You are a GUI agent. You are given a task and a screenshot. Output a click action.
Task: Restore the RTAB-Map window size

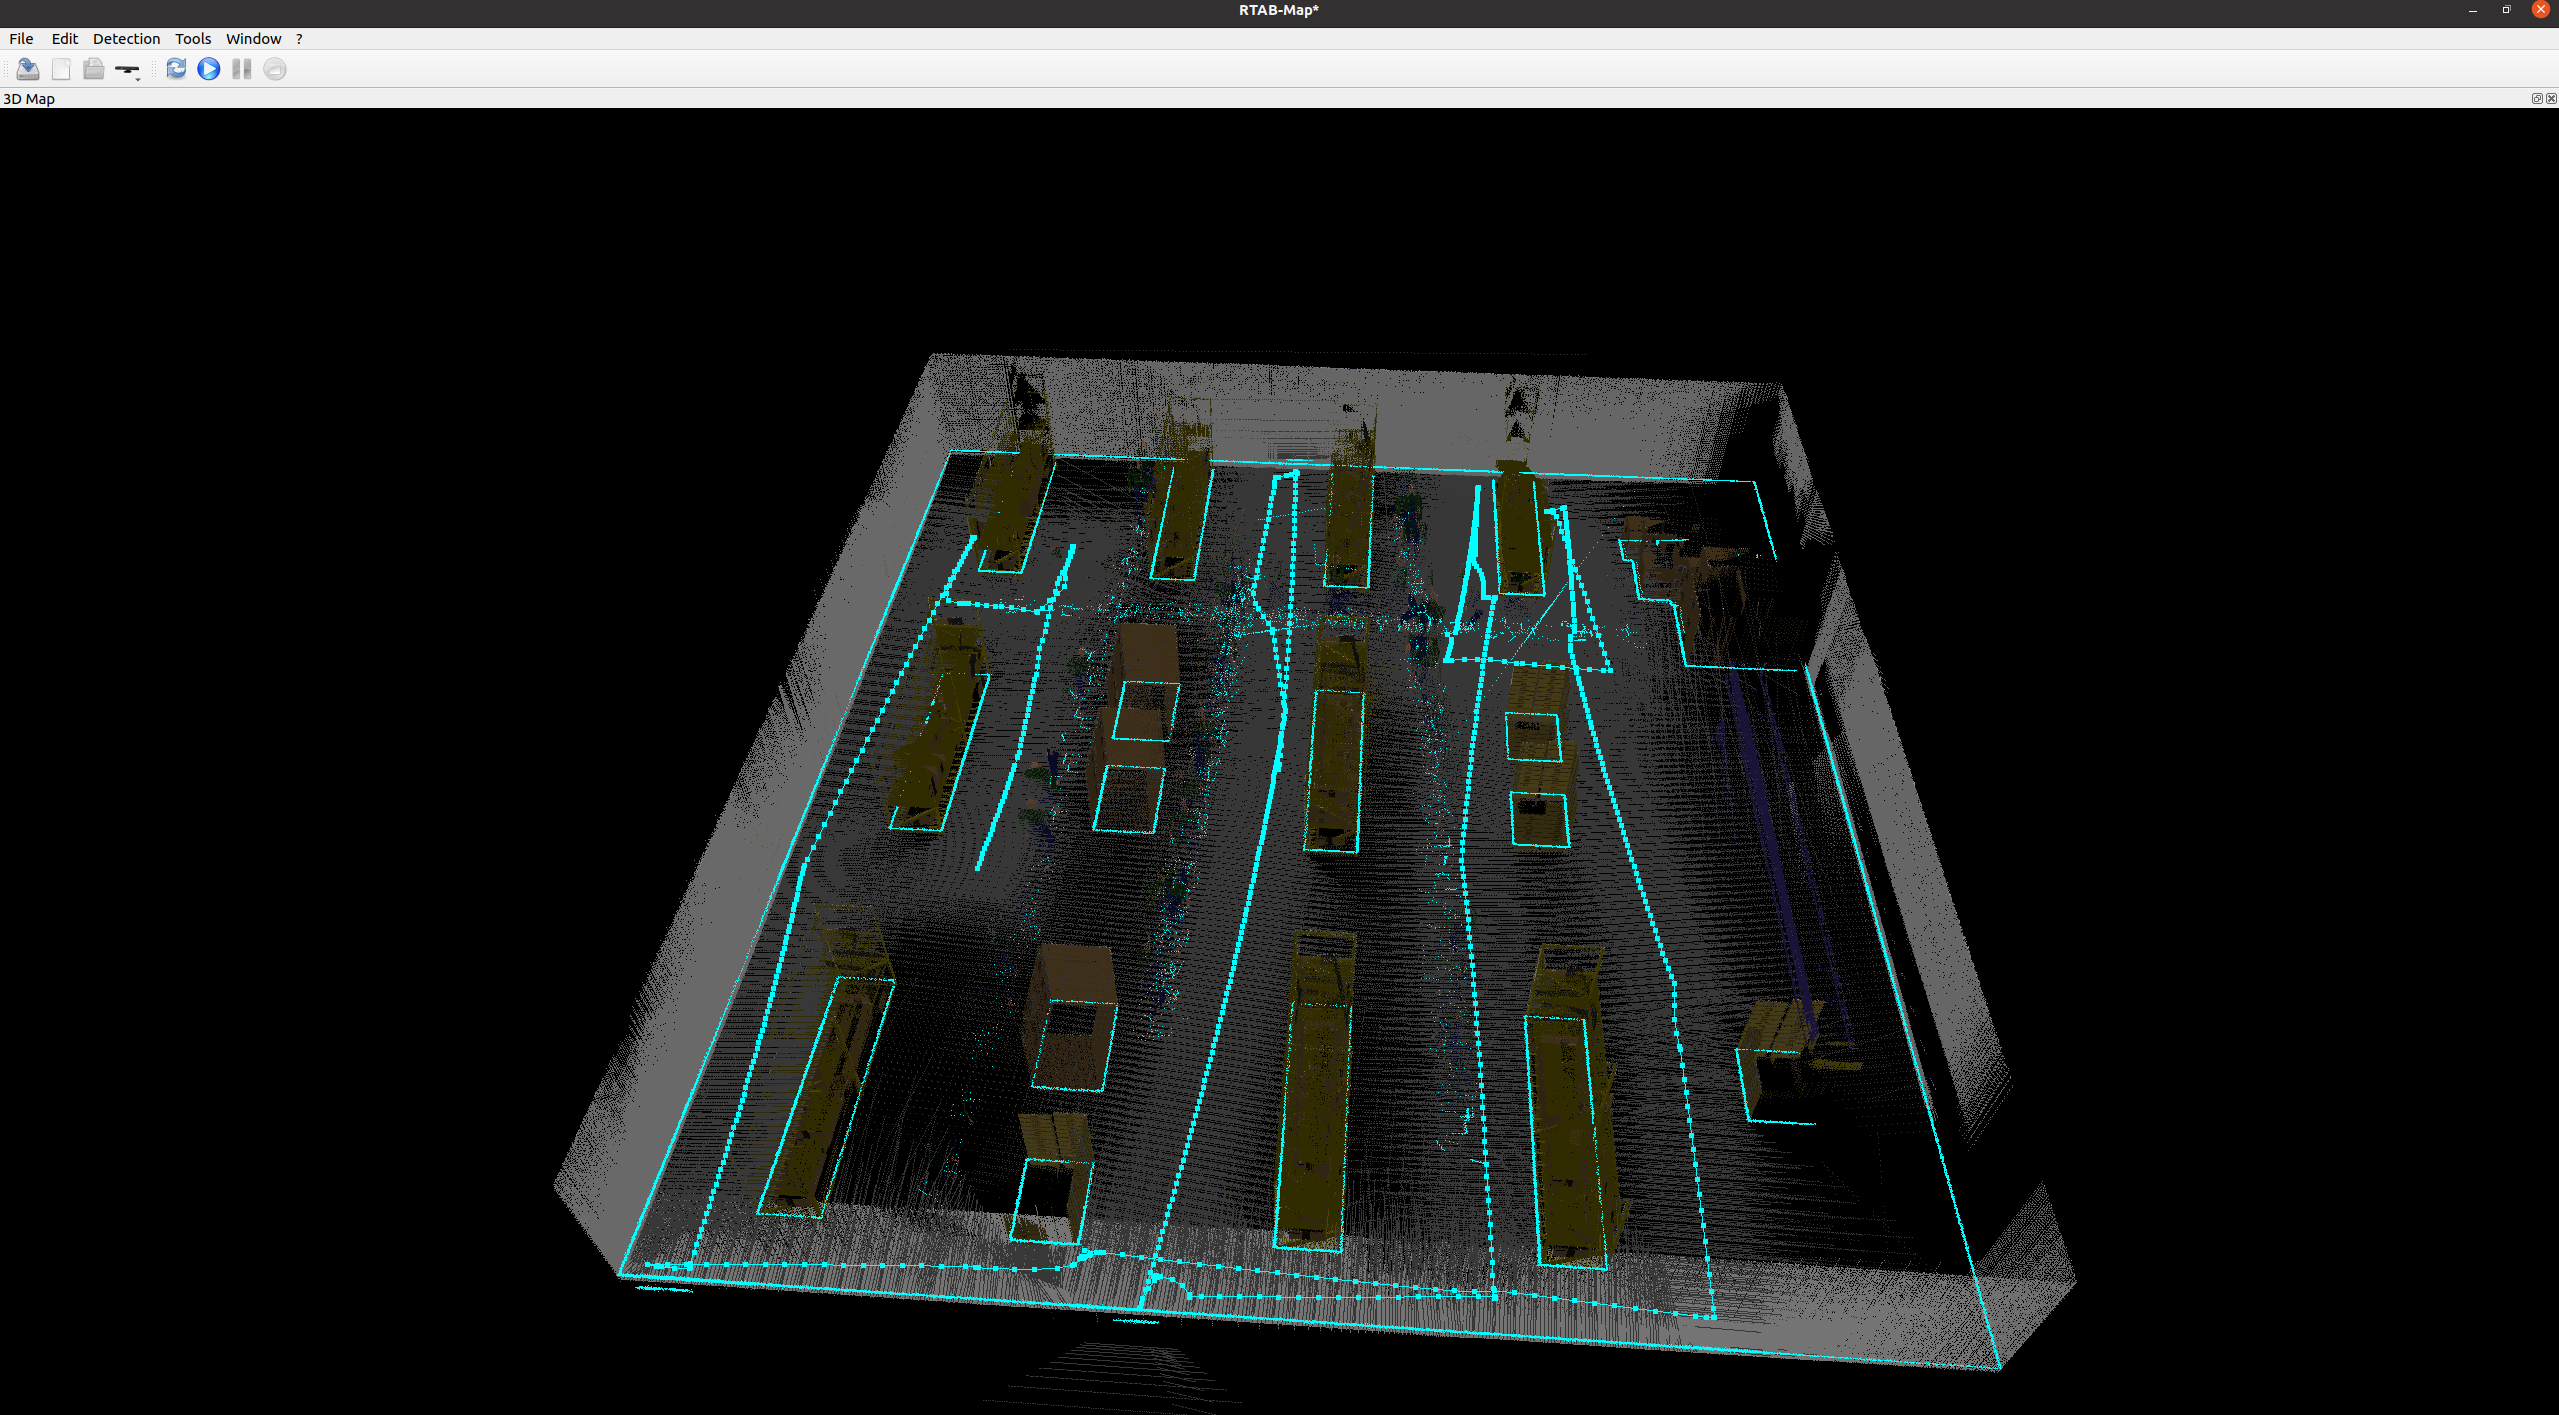(2506, 10)
